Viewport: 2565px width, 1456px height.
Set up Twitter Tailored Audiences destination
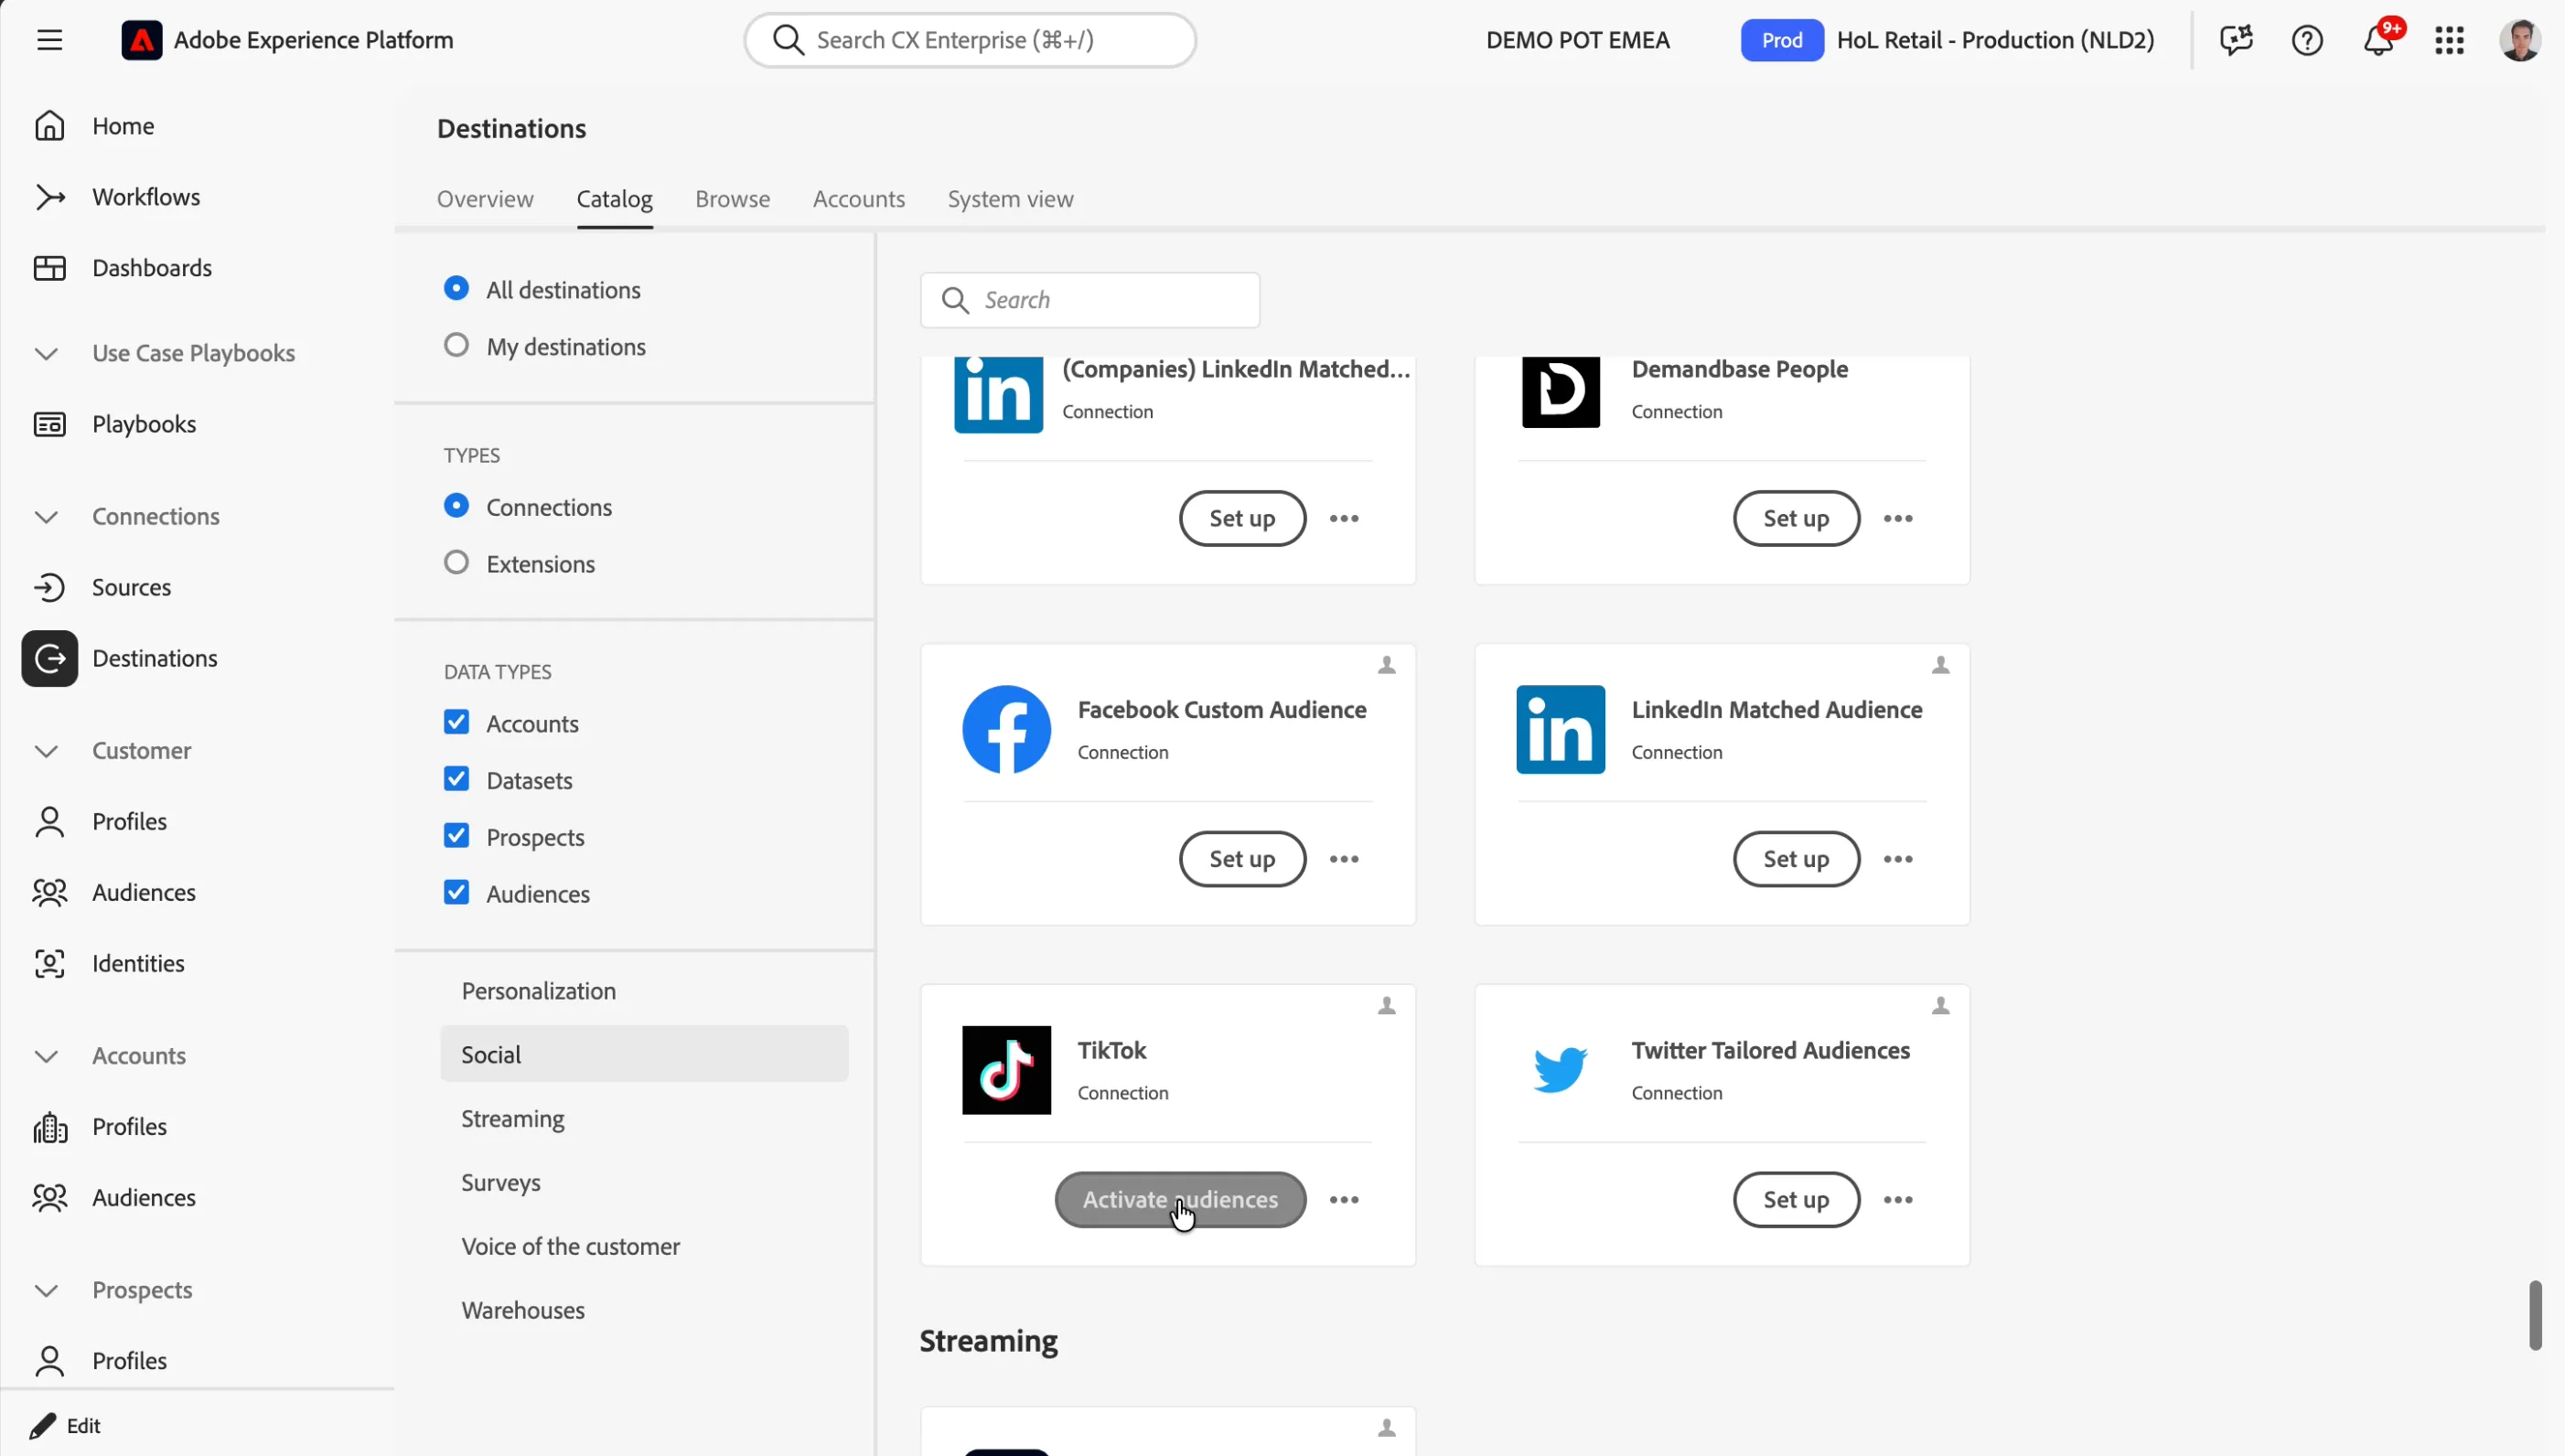point(1795,1199)
